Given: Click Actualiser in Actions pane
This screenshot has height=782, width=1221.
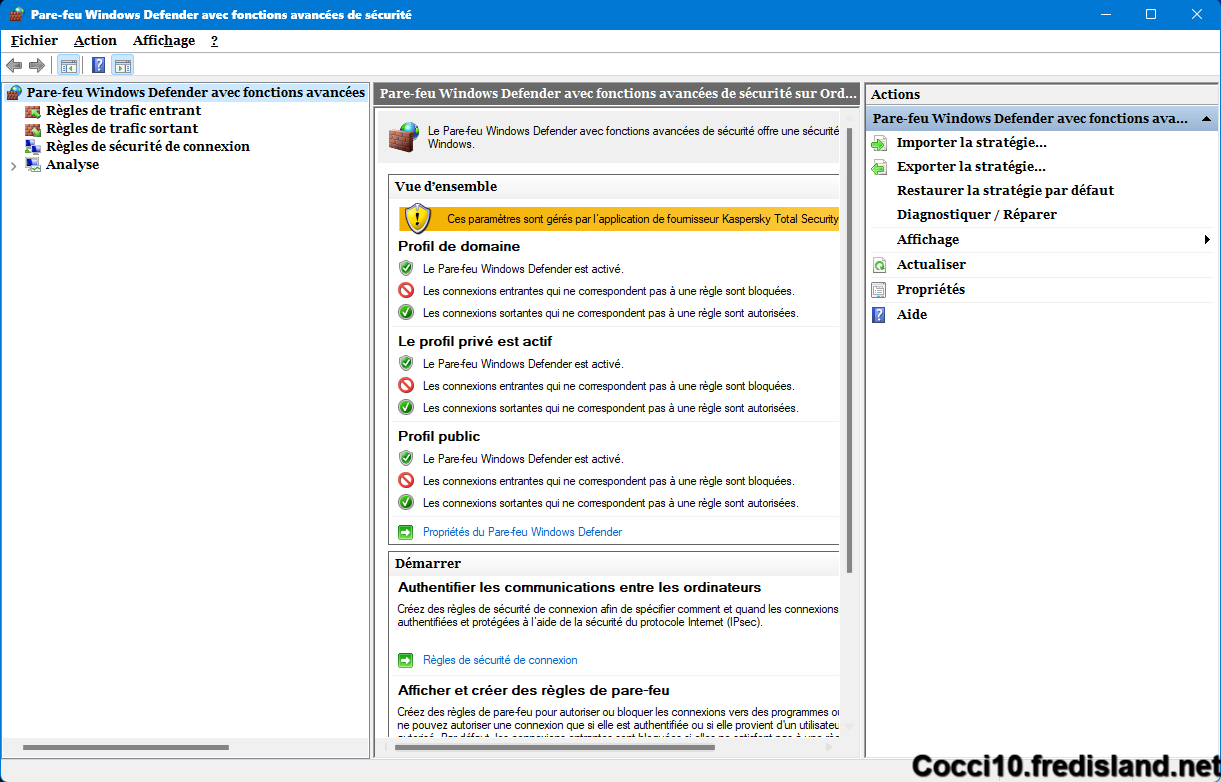Looking at the screenshot, I should point(931,265).
